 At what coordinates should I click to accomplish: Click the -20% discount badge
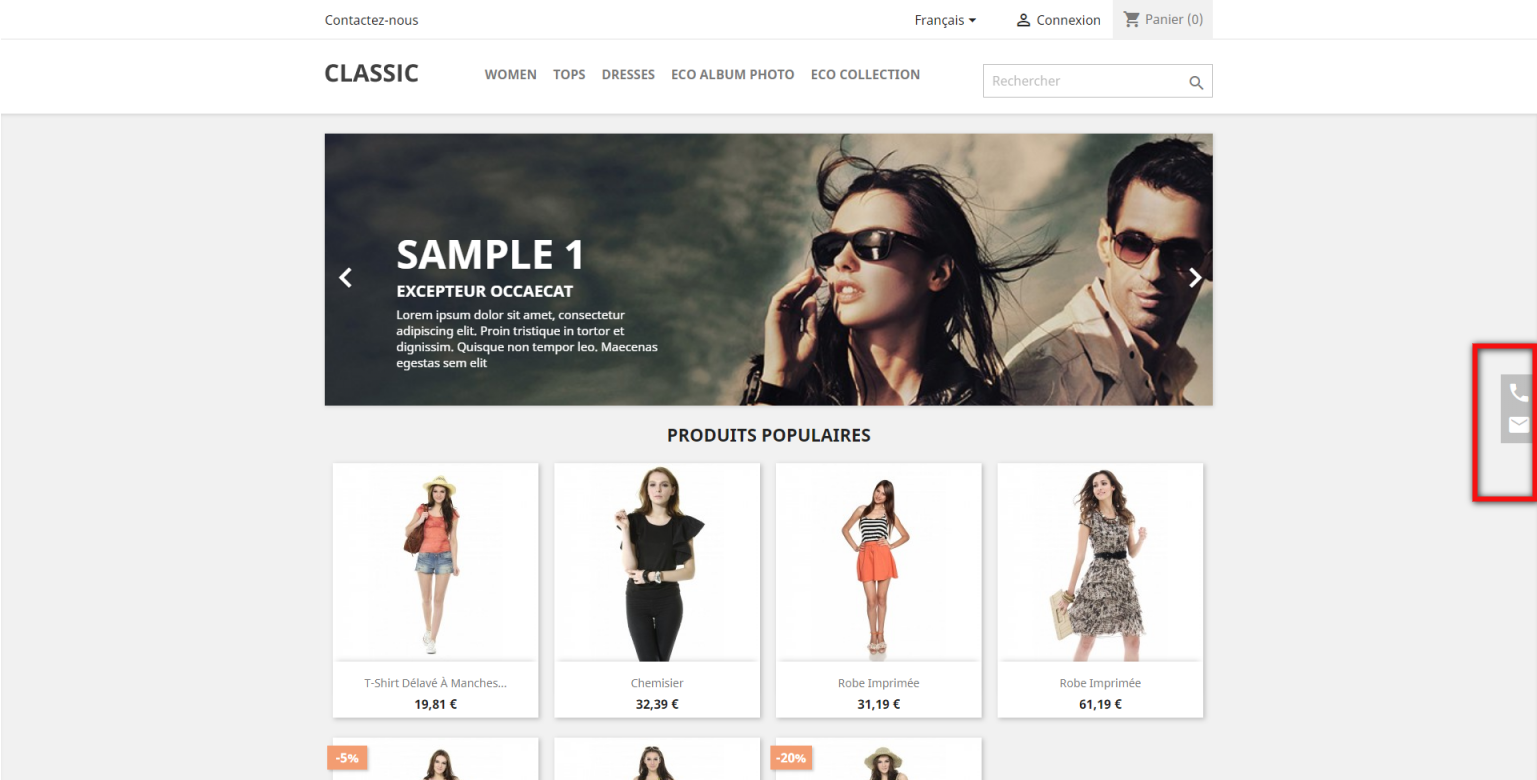[791, 758]
